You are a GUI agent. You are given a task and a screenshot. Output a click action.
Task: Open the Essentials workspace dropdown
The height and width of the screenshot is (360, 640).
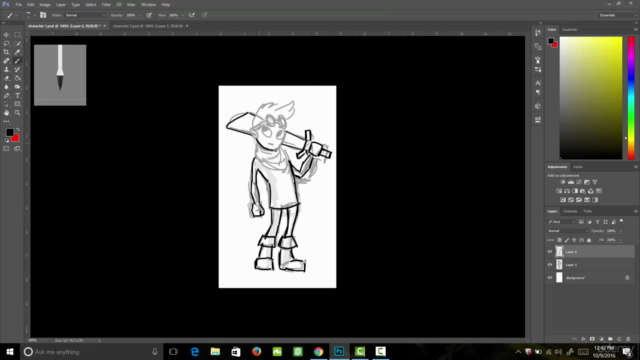click(617, 15)
